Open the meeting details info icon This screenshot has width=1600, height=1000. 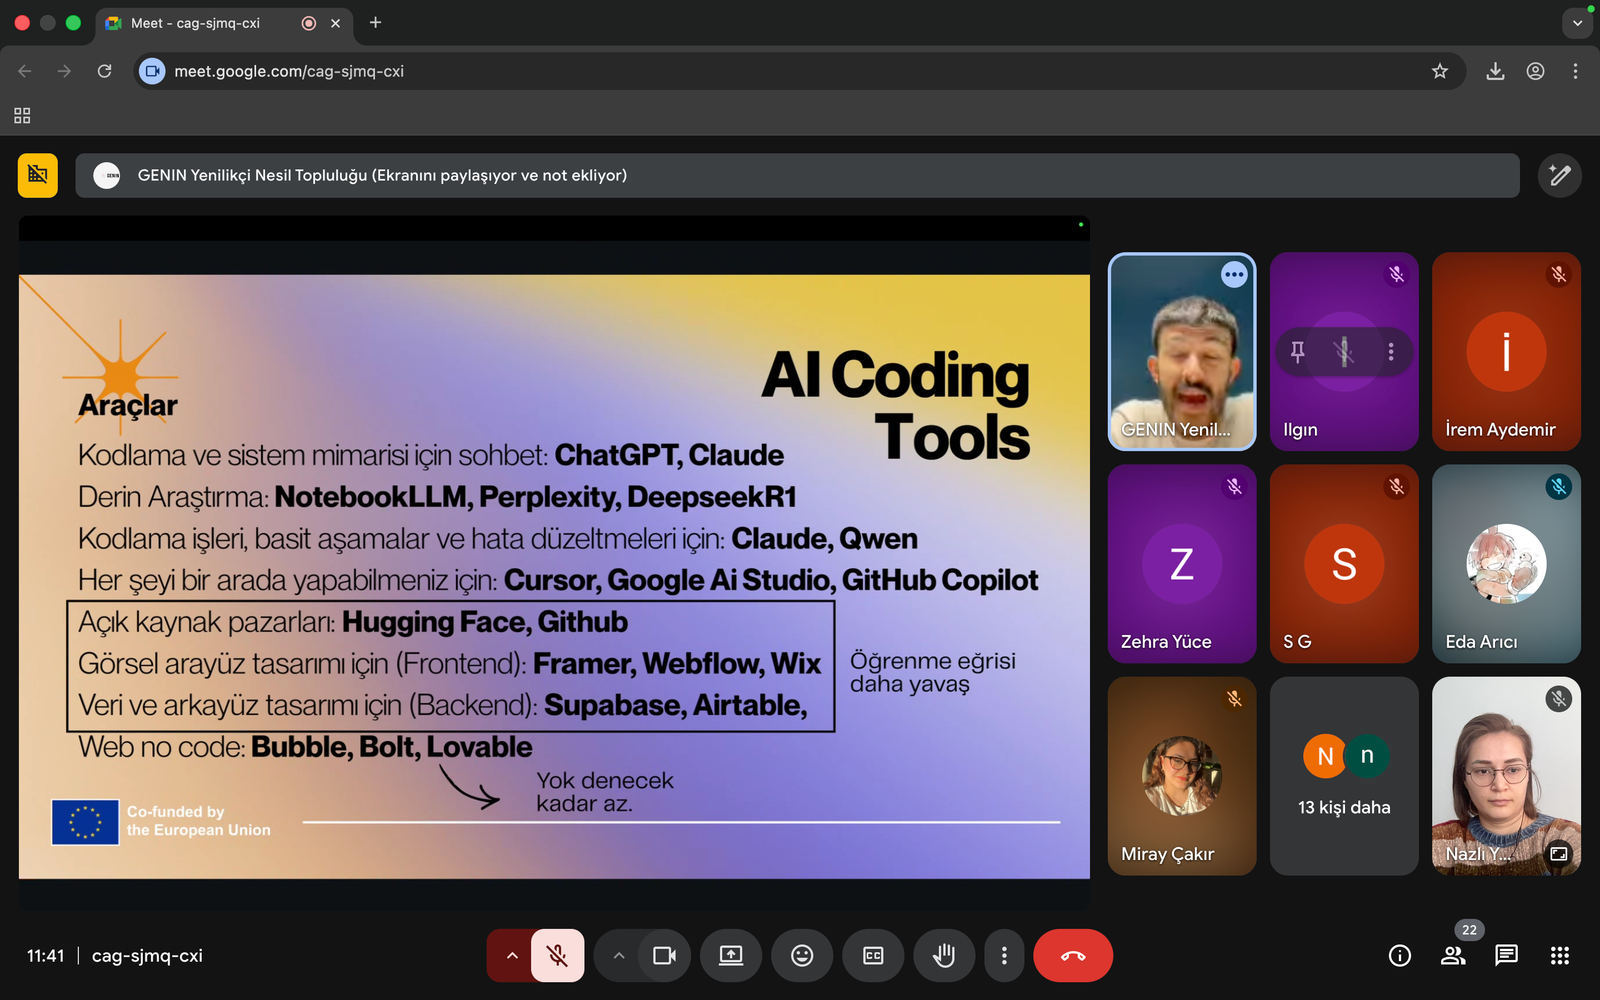(x=1400, y=956)
